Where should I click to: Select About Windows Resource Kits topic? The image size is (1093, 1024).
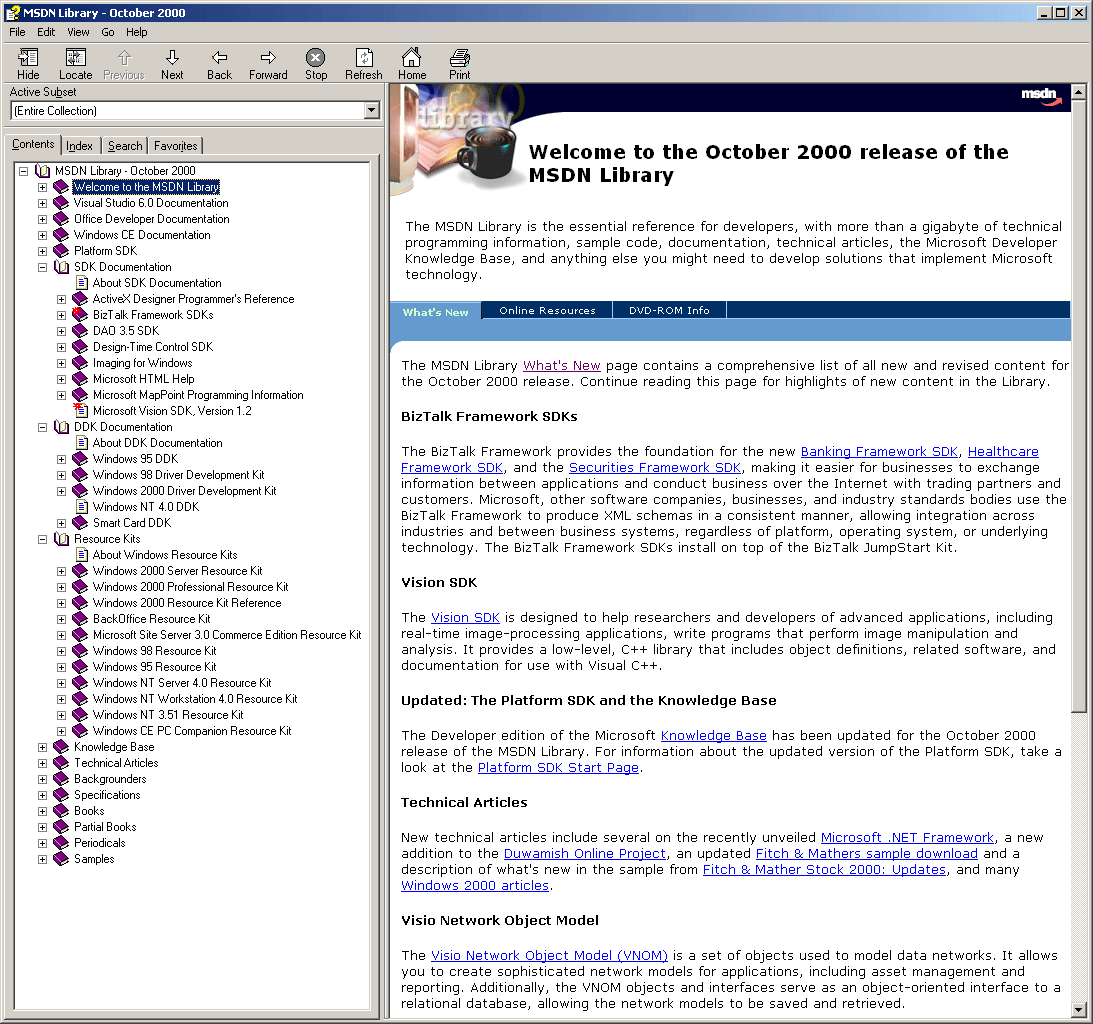click(x=165, y=555)
